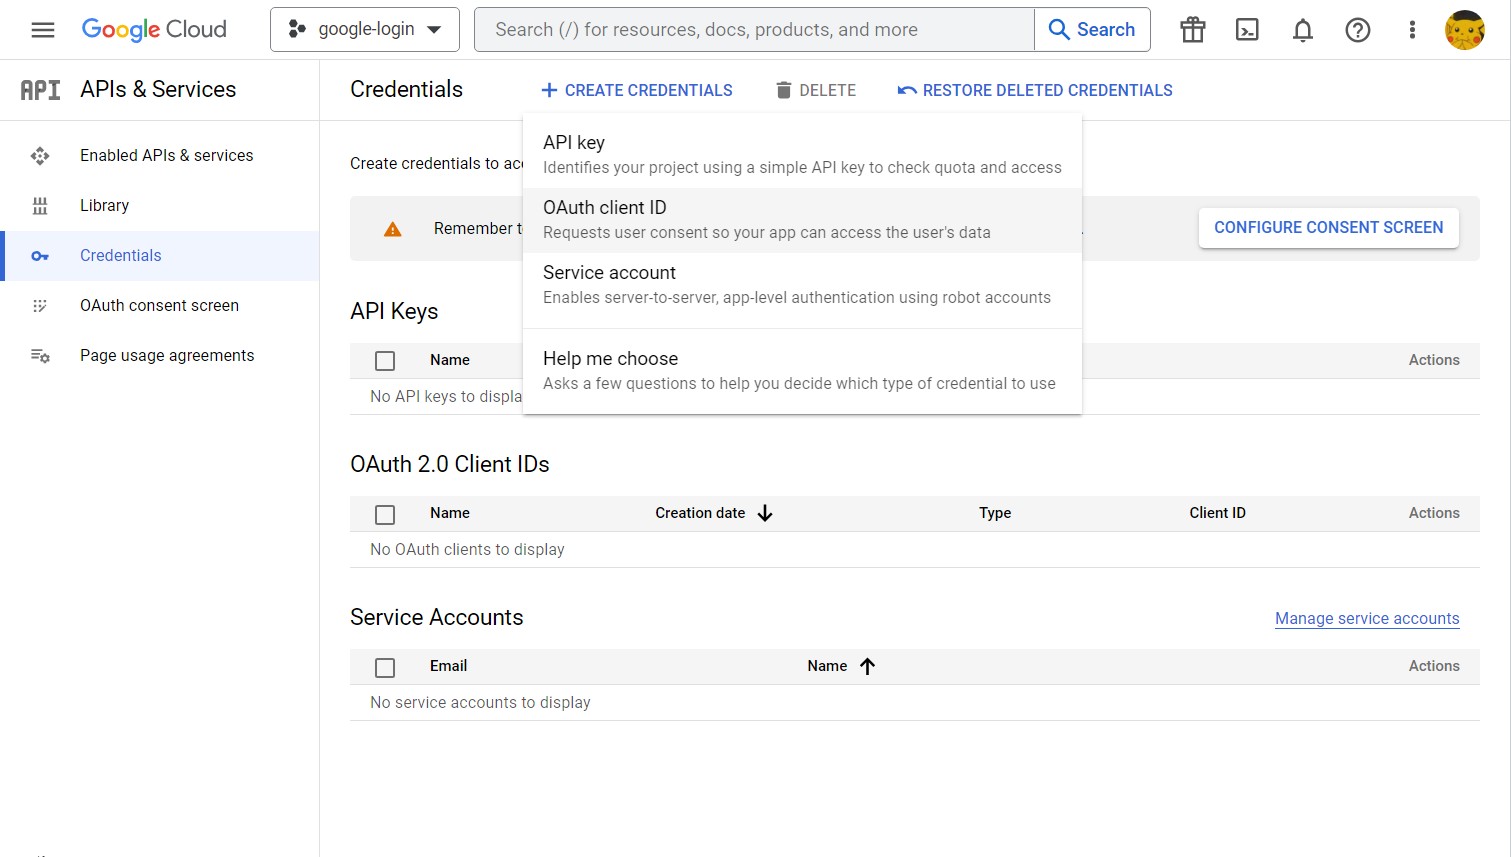Click the orange warning triangle icon
Screen dimensions: 1511x857
click(393, 229)
